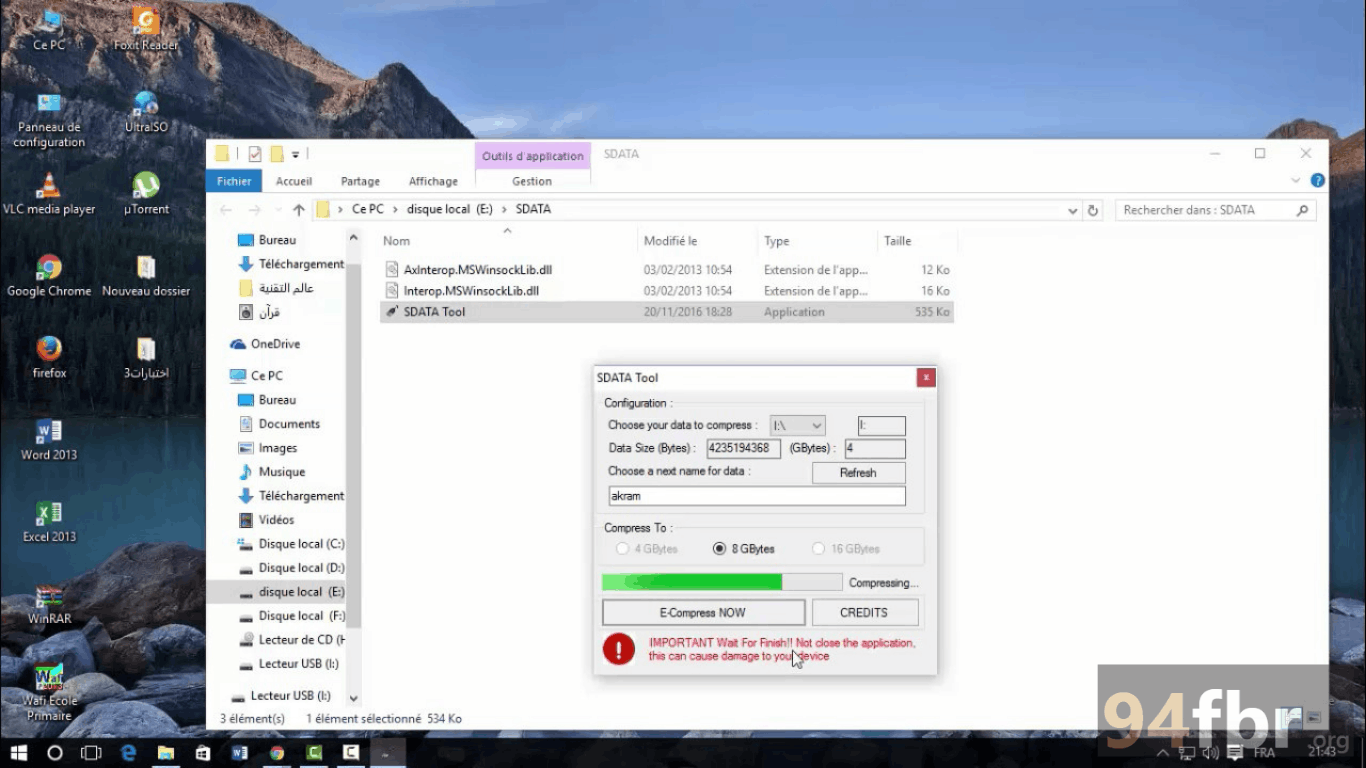
Task: Select the 16 GBytes radio button
Action: tap(818, 549)
